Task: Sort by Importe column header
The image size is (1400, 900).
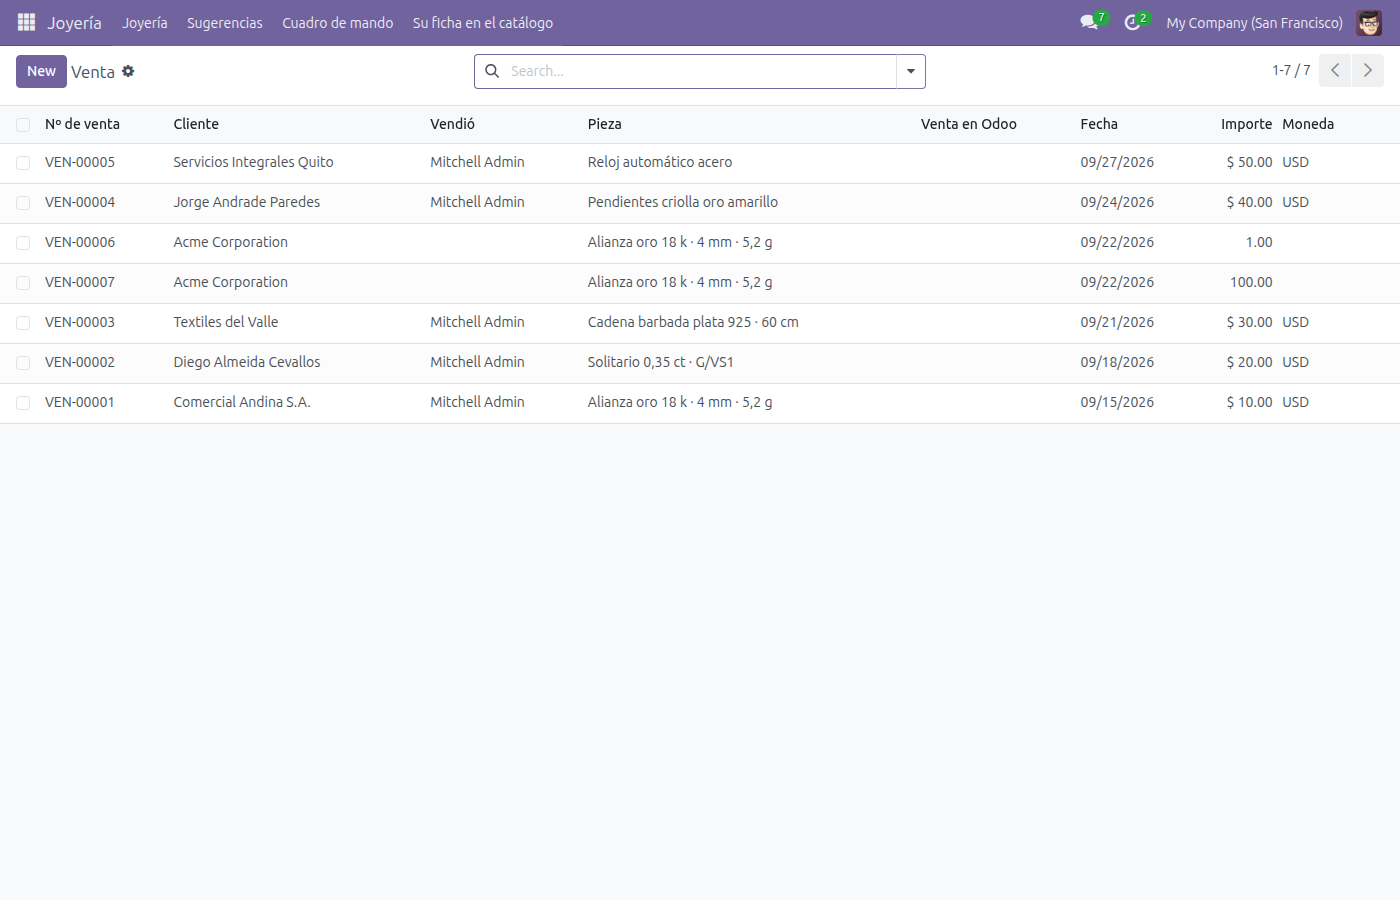Action: tap(1246, 124)
